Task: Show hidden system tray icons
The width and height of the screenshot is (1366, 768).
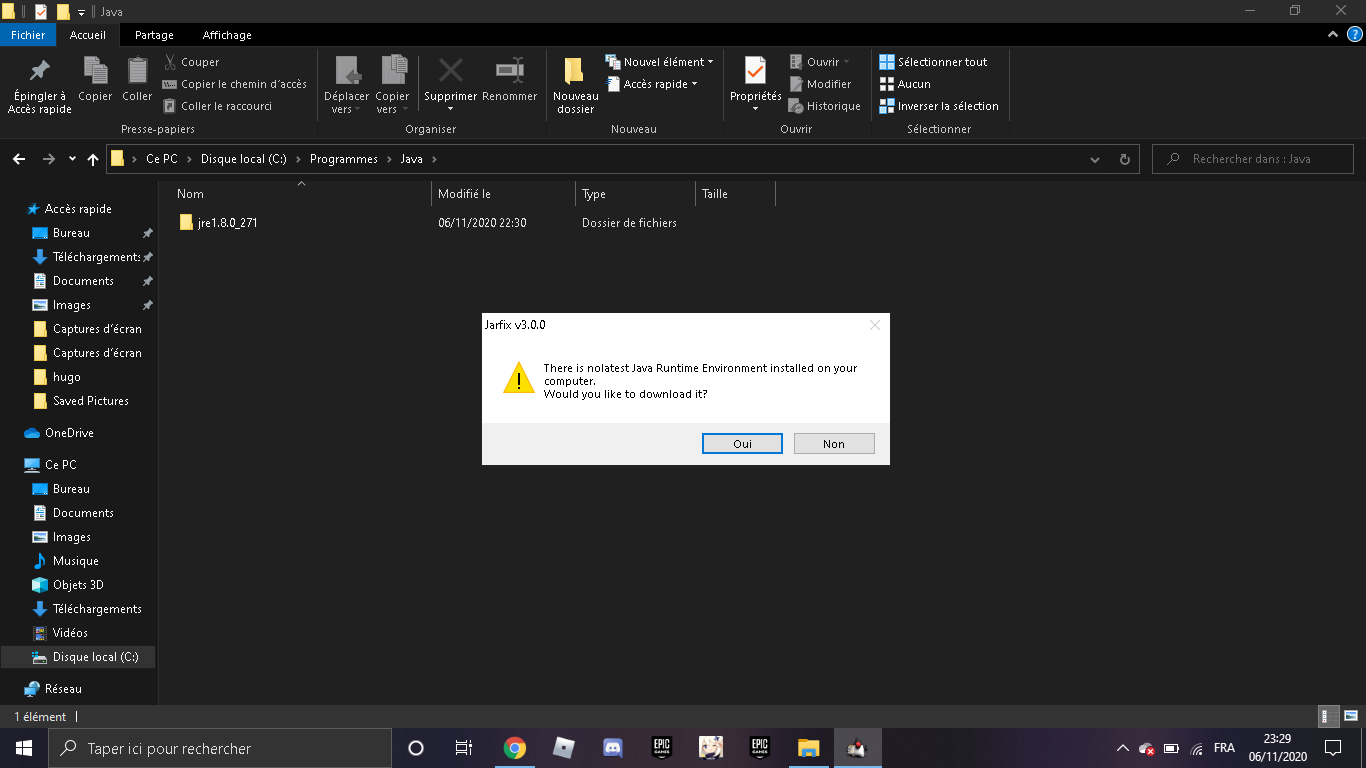Action: pos(1122,748)
